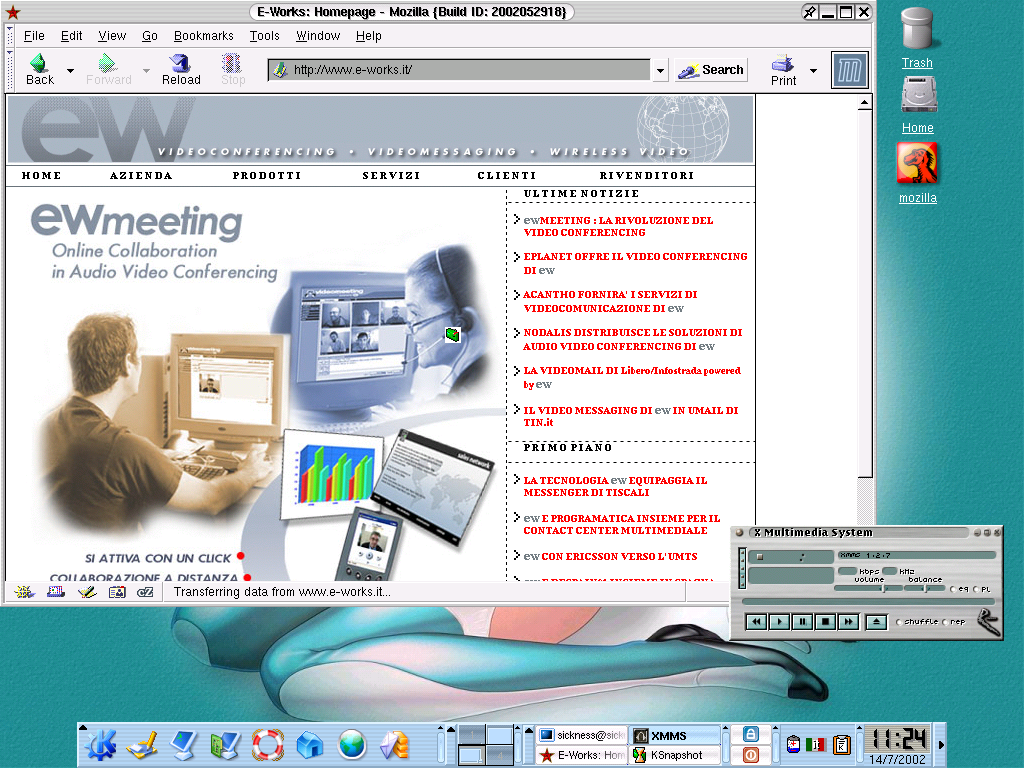The image size is (1024, 768).
Task: Launch the globe web browser panel icon
Action: (x=352, y=744)
